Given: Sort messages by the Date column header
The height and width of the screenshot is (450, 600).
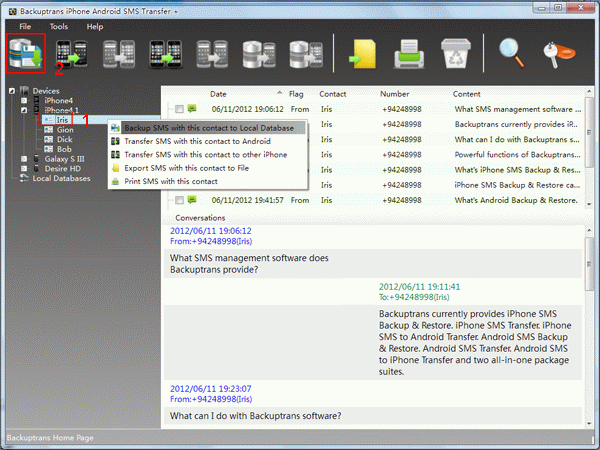Looking at the screenshot, I should [218, 94].
